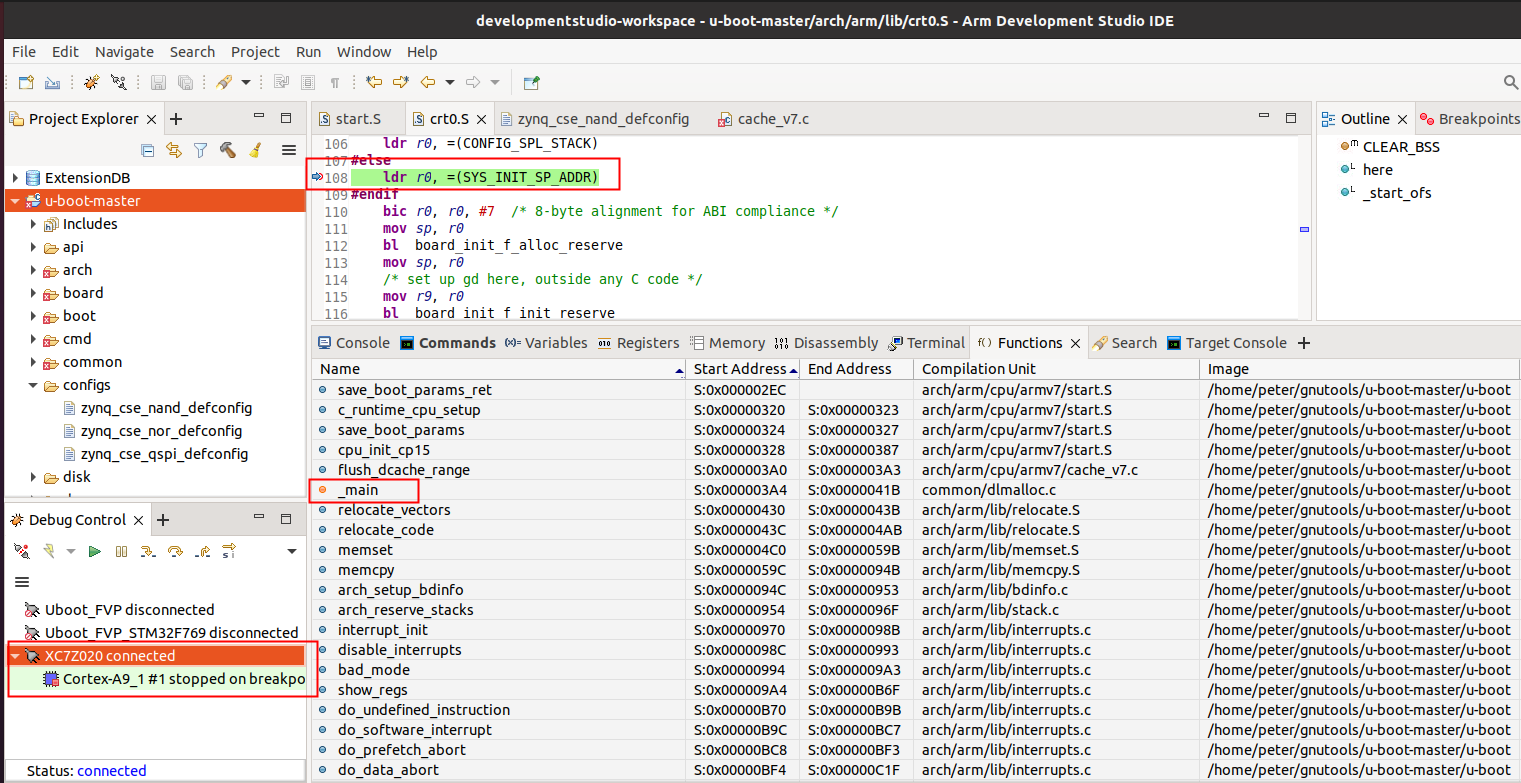
Task: Click the filter funnel icon in Project Explorer
Action: [x=200, y=151]
